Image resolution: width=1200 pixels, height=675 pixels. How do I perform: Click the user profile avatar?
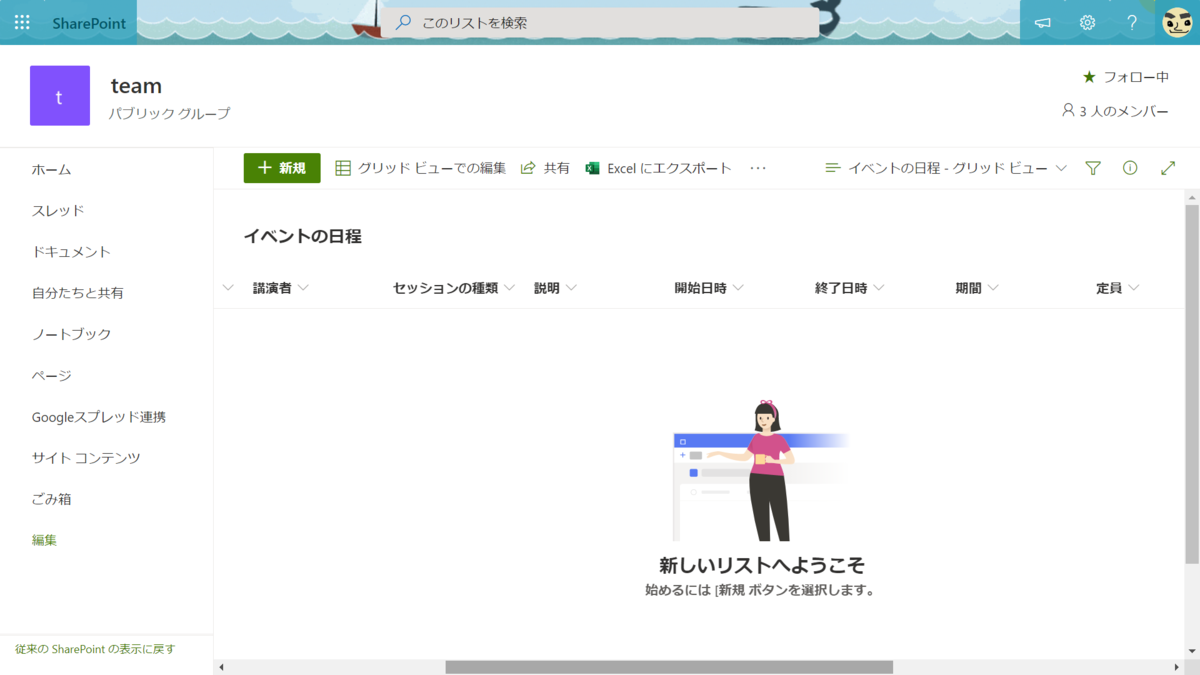[1177, 22]
